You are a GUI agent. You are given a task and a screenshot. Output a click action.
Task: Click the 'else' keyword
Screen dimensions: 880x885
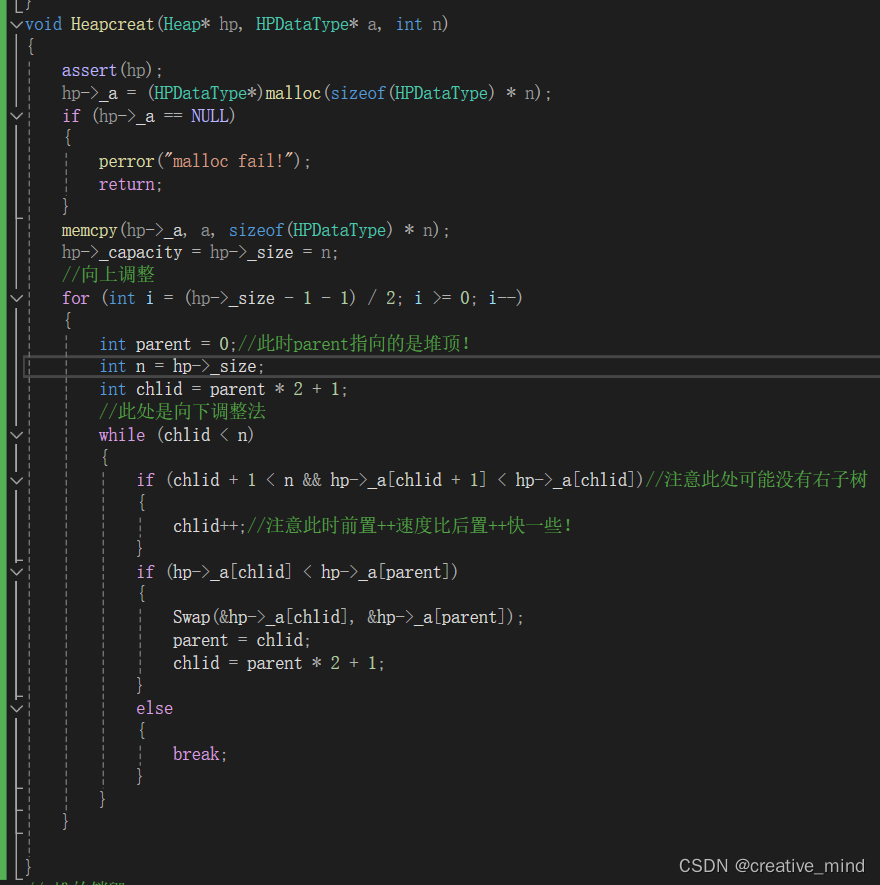pos(154,709)
